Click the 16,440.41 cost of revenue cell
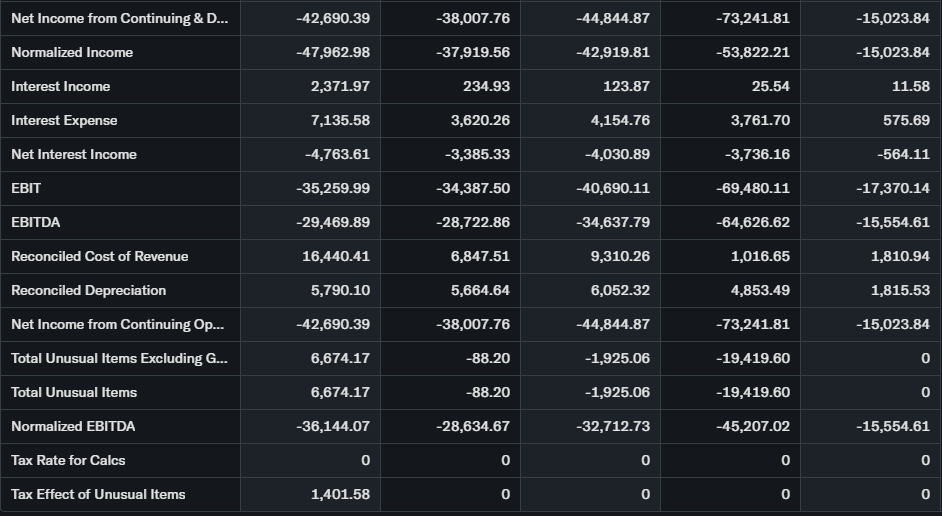 [x=336, y=256]
